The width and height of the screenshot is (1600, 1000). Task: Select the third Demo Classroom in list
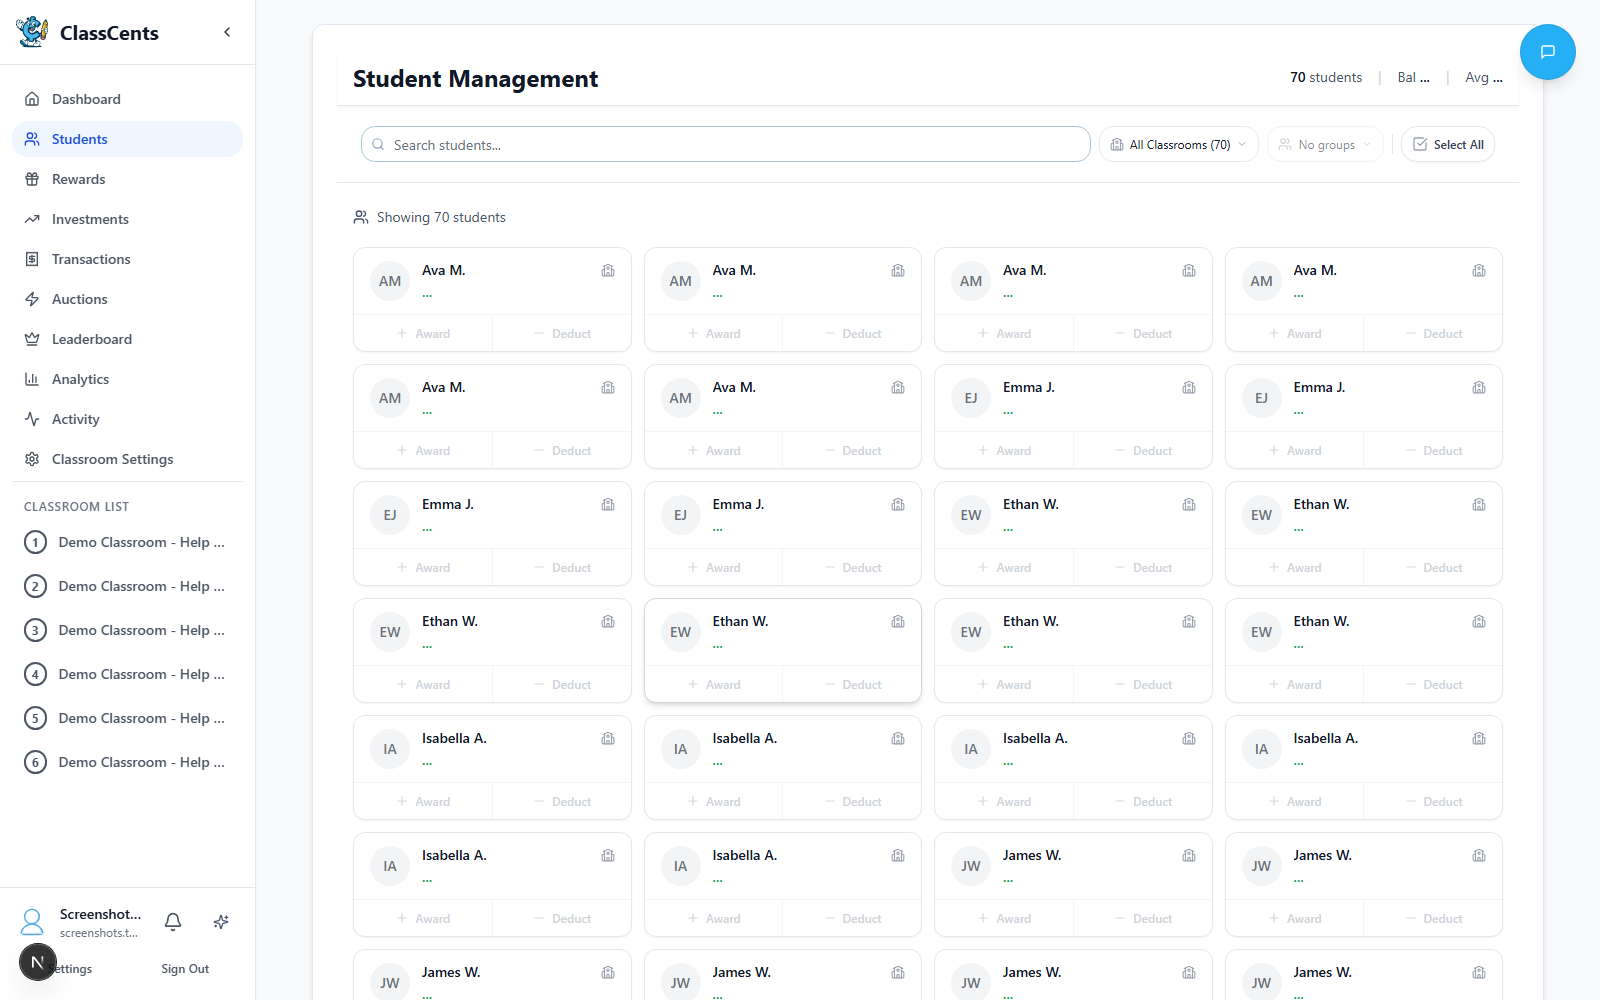[x=127, y=630]
